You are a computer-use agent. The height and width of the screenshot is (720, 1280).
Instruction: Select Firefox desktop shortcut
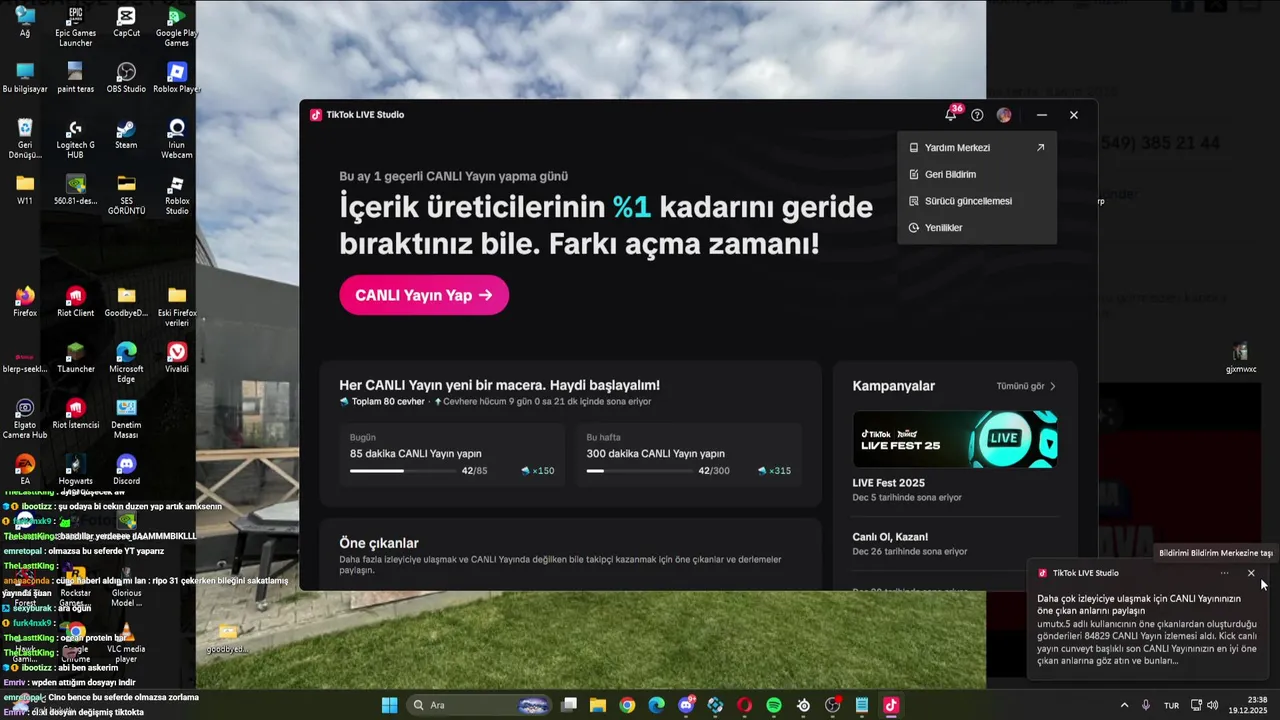pyautogui.click(x=25, y=302)
